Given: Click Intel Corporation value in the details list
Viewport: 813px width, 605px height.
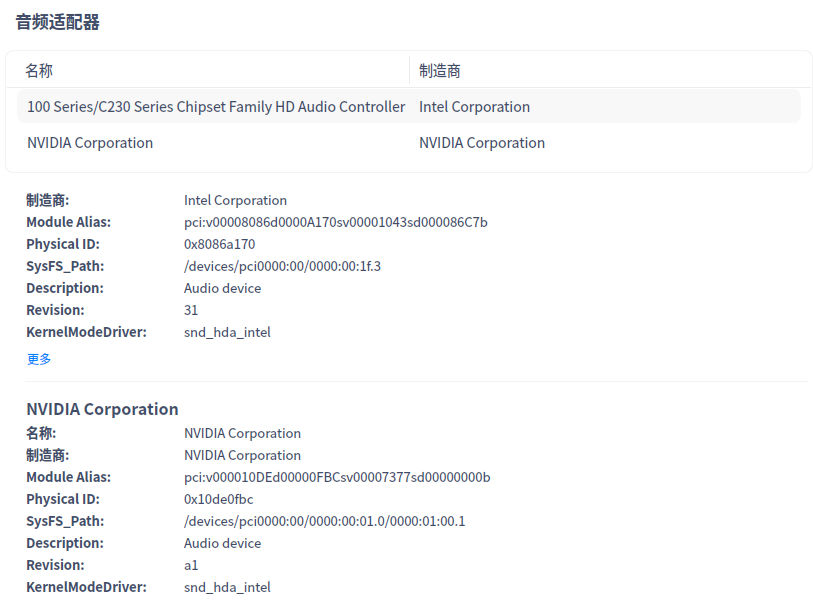Looking at the screenshot, I should click(x=235, y=200).
